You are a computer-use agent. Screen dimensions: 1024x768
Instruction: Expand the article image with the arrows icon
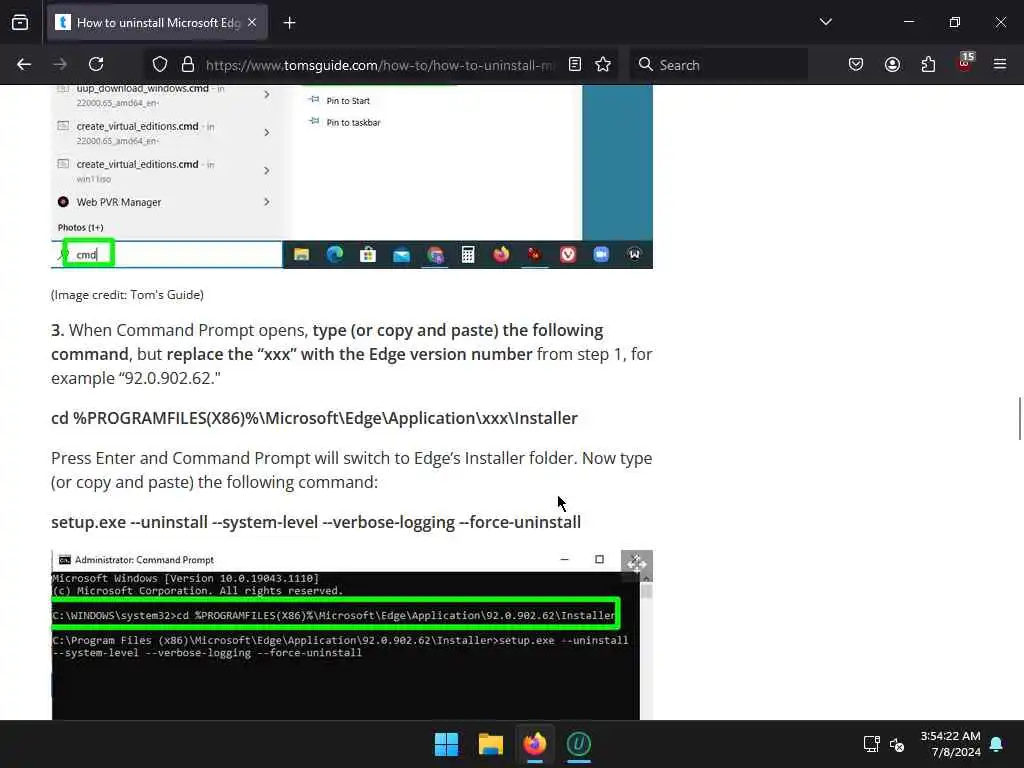637,564
